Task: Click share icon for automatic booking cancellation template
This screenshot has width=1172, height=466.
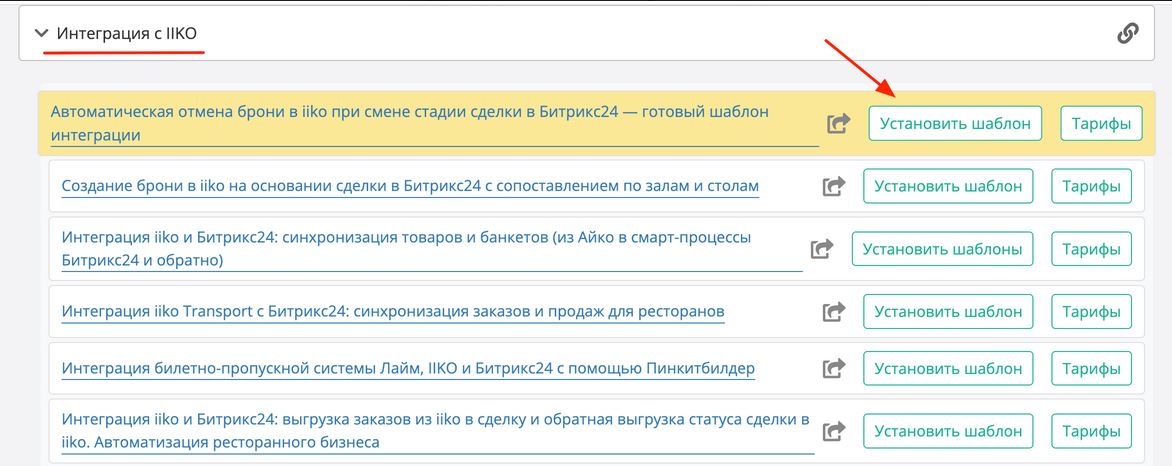Action: coord(838,124)
